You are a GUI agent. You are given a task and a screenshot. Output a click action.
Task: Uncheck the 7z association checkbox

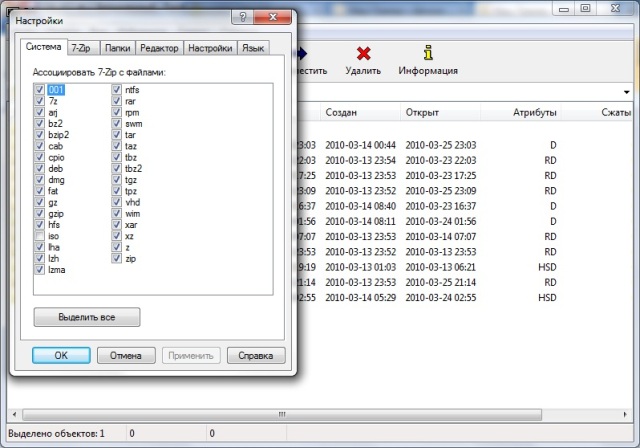(40, 101)
